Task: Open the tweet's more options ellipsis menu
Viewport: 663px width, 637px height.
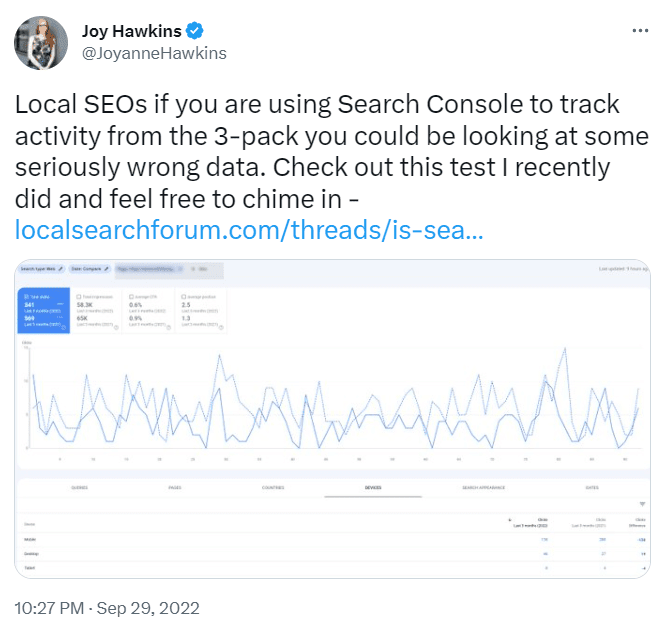Action: pyautogui.click(x=640, y=30)
